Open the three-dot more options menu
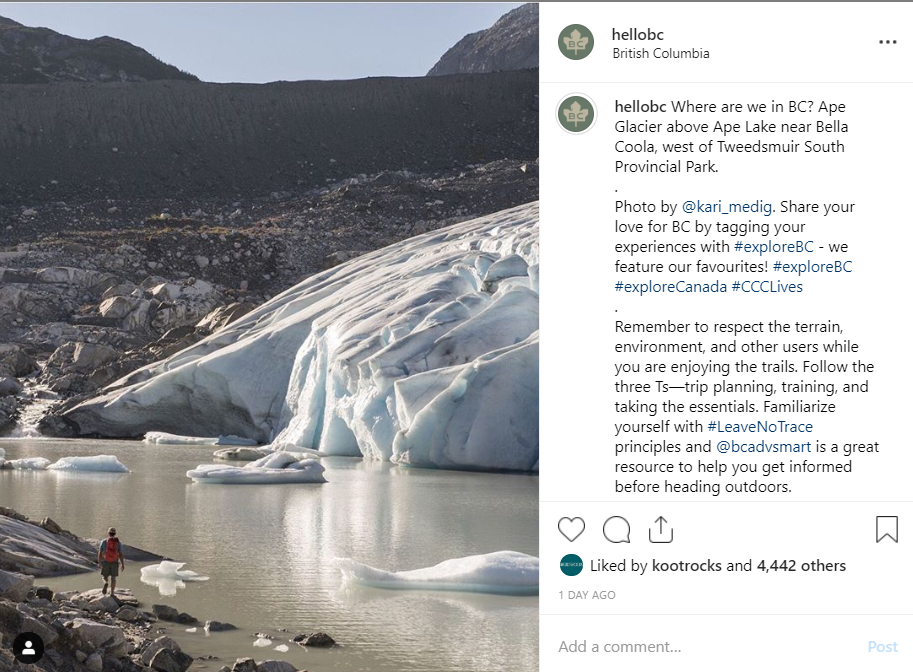This screenshot has width=913, height=672. coord(887,43)
